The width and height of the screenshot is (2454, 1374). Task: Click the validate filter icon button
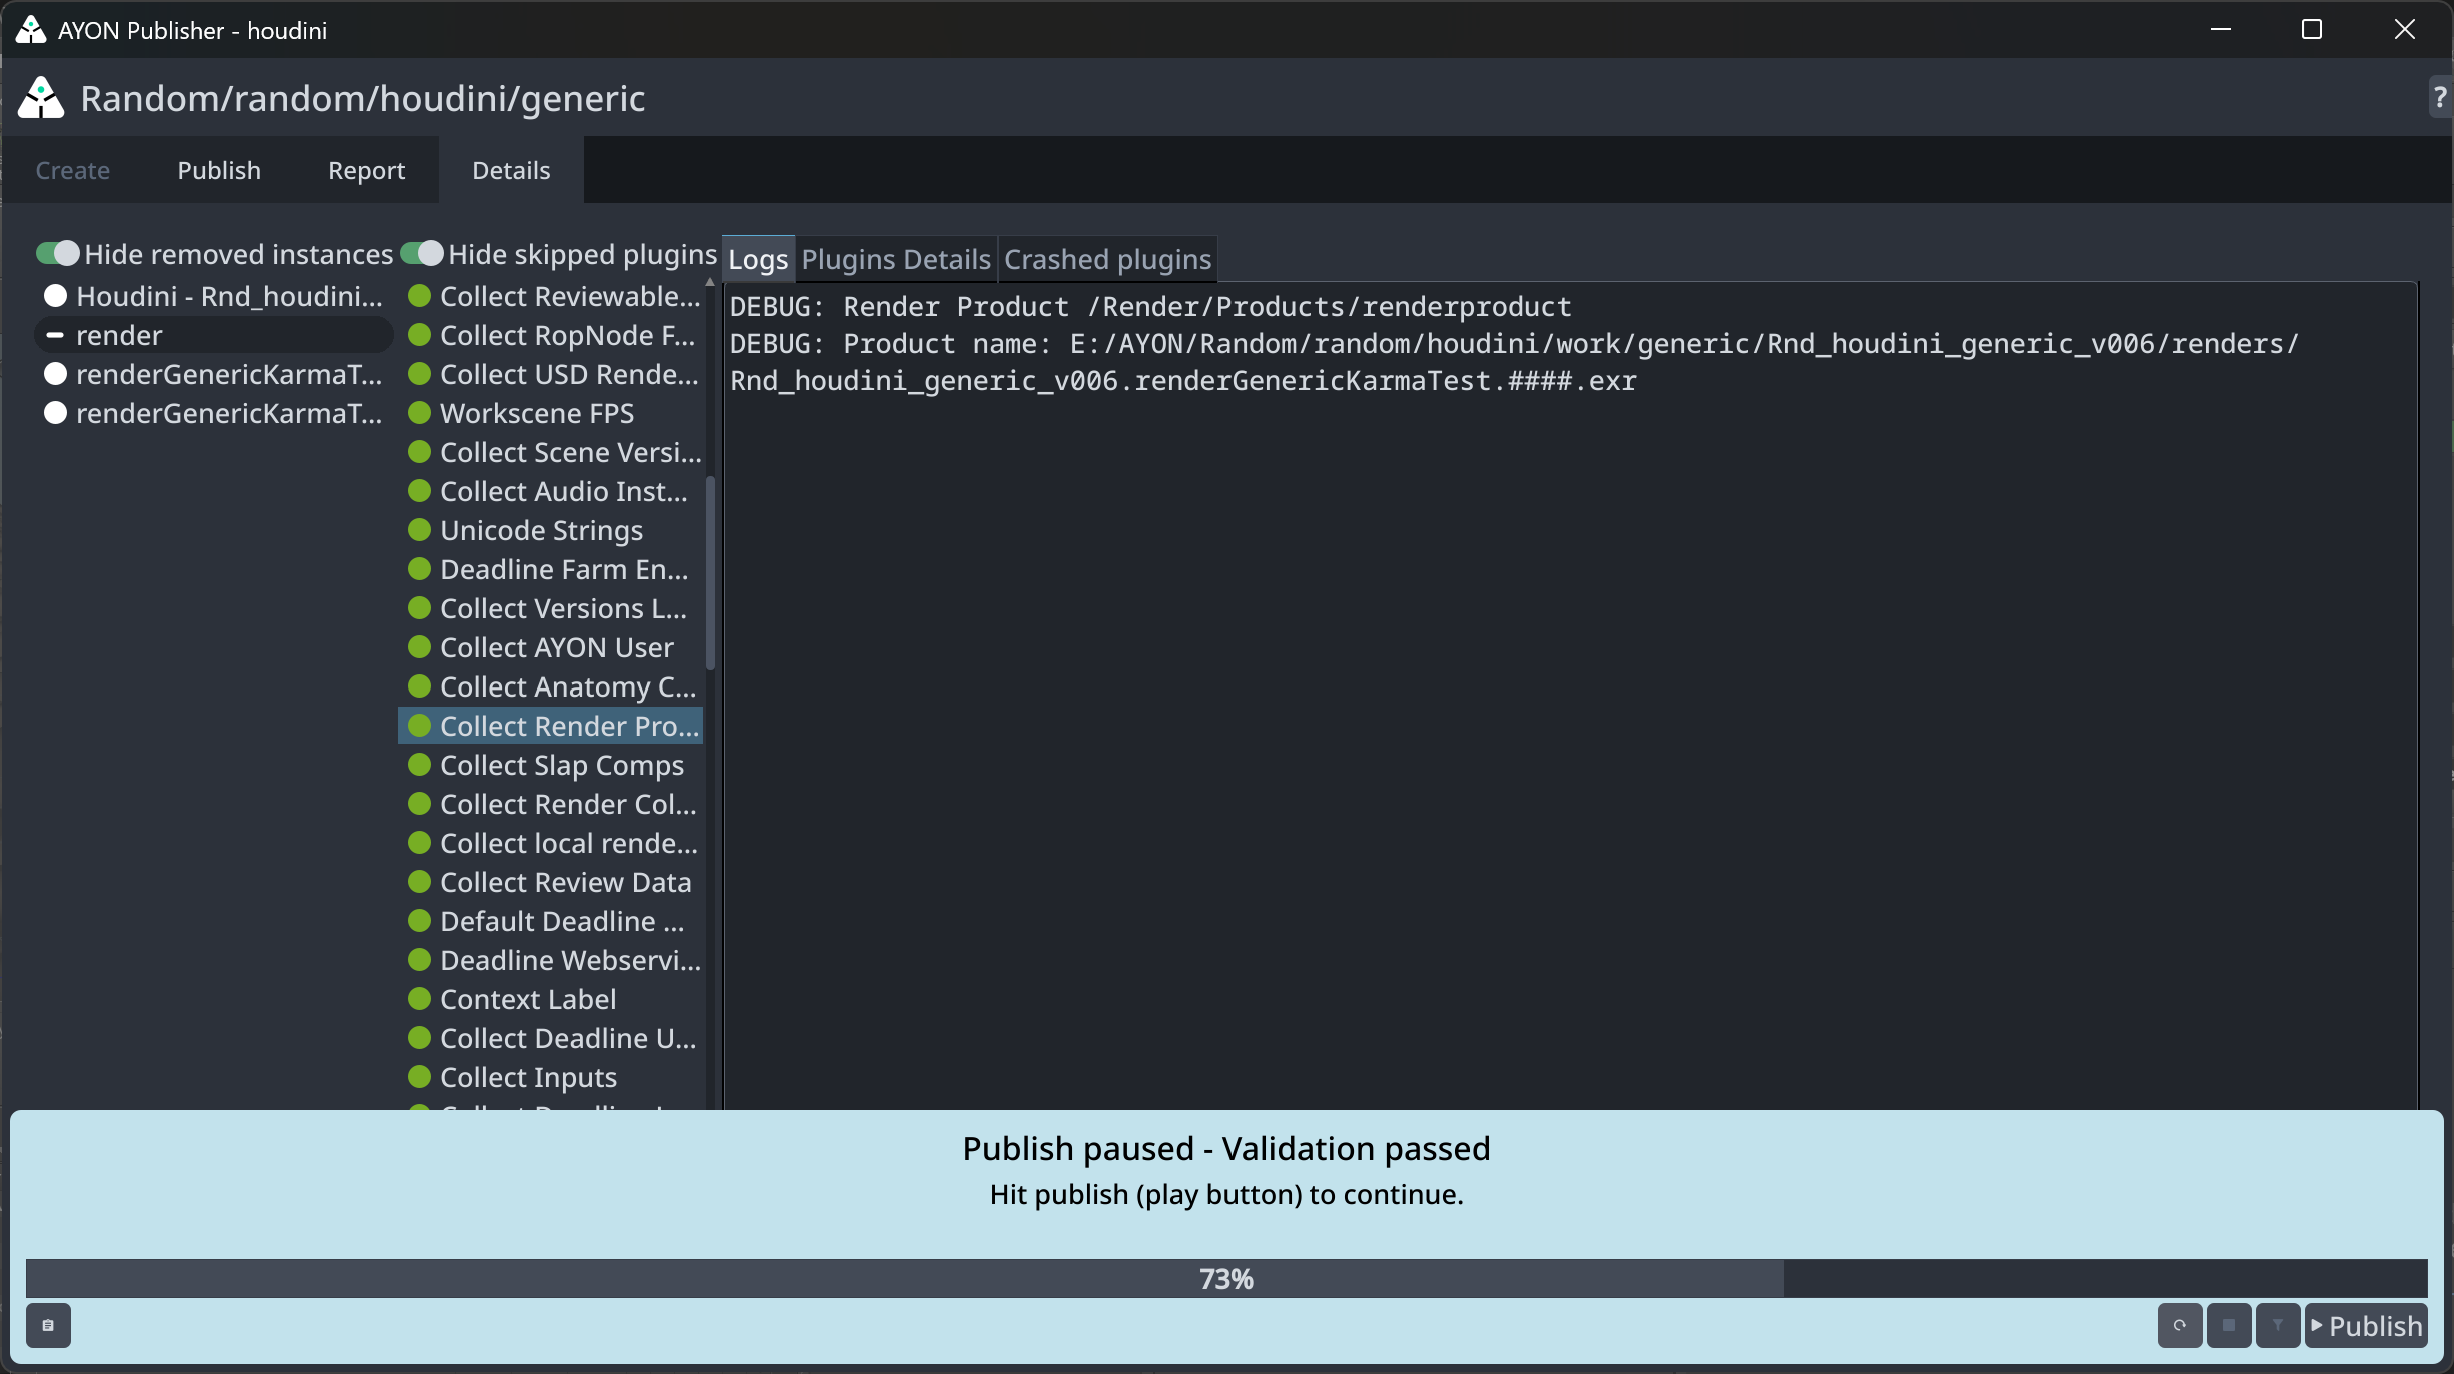tap(2278, 1325)
